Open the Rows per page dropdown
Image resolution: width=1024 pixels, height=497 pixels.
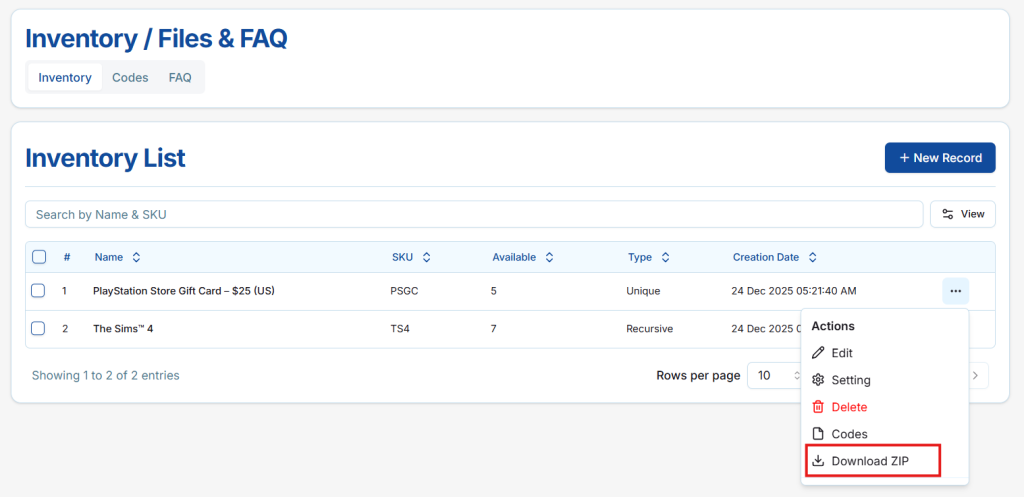point(776,376)
